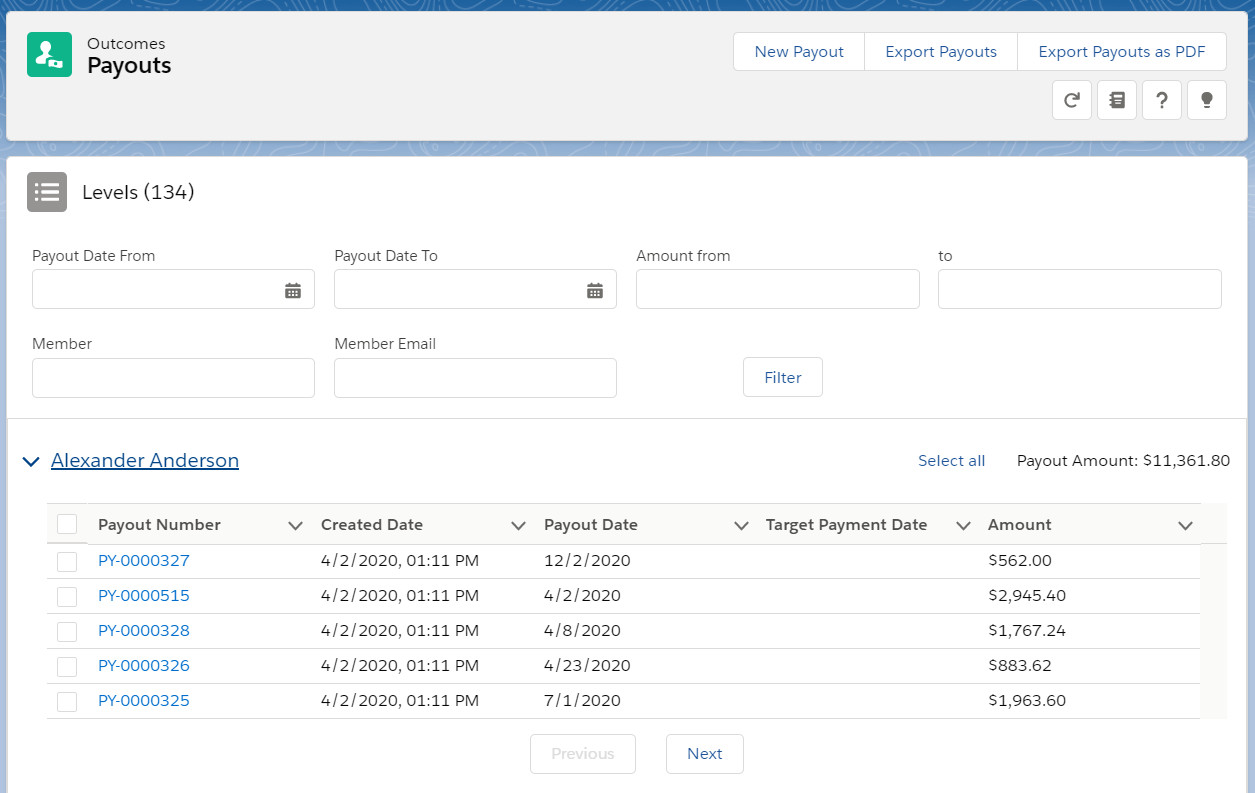Click the amount 'to' input field
This screenshot has height=793, width=1255.
pos(1080,289)
